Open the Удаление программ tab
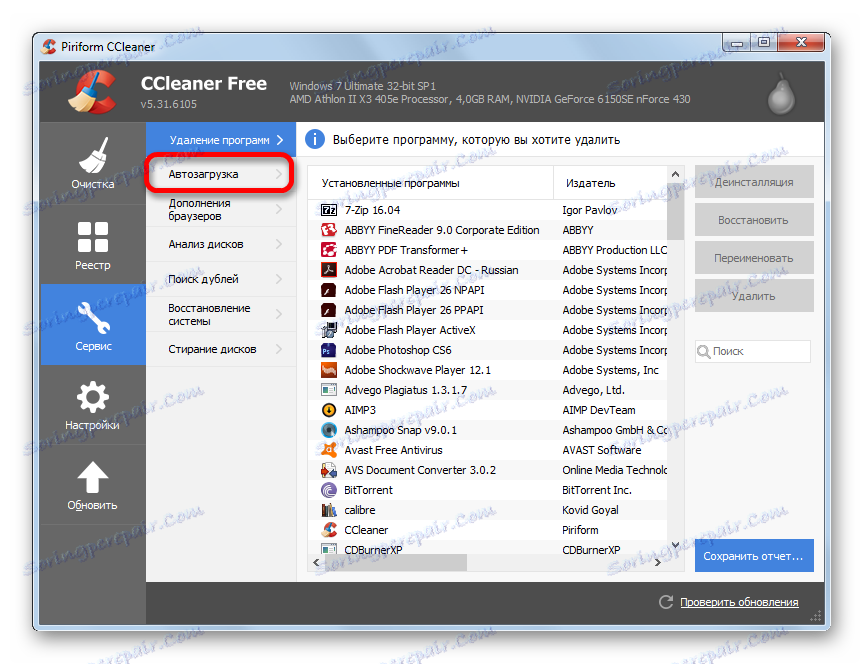 (x=221, y=140)
